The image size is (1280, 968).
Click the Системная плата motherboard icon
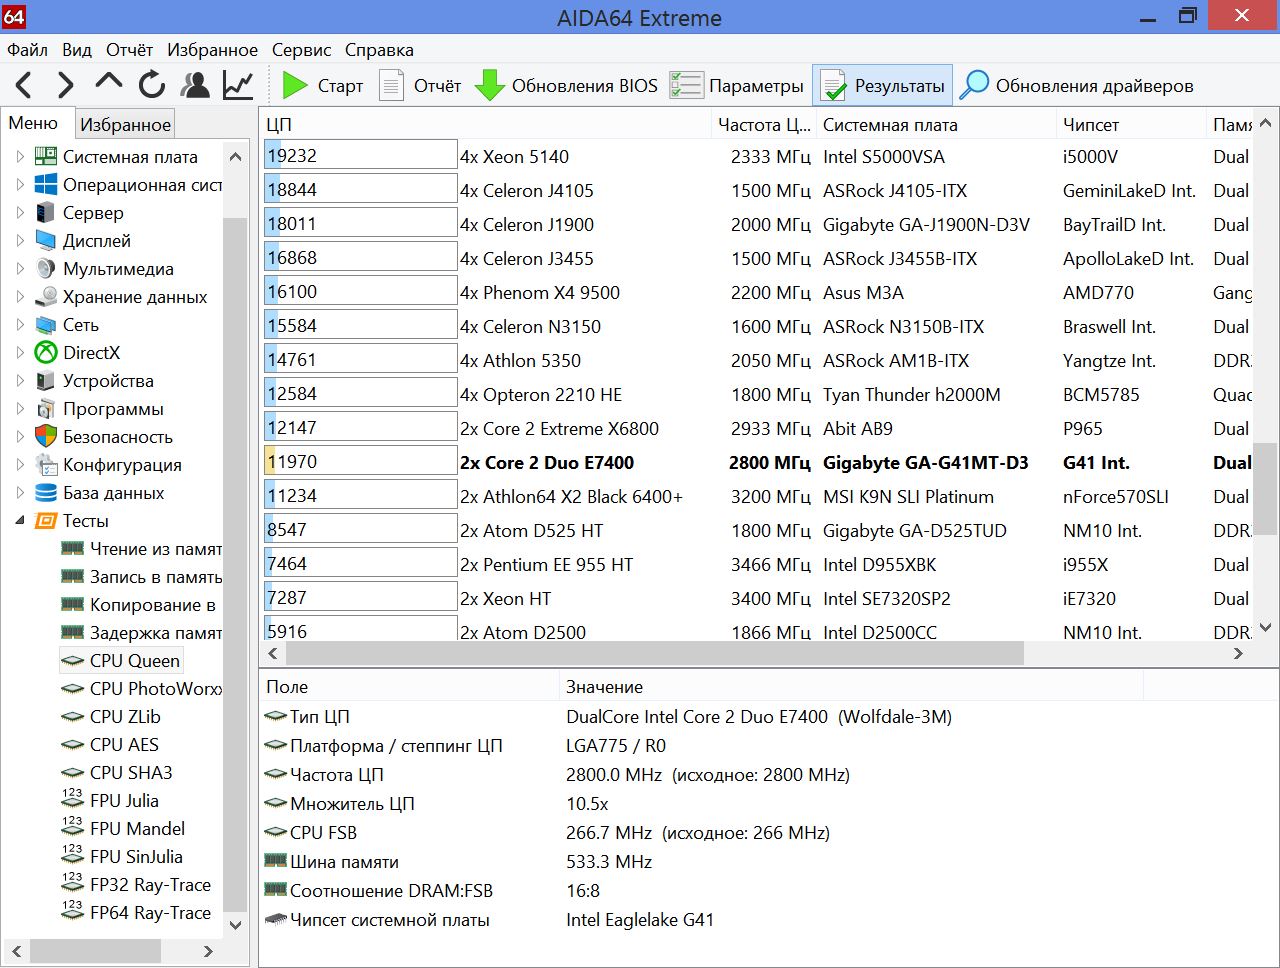click(46, 156)
